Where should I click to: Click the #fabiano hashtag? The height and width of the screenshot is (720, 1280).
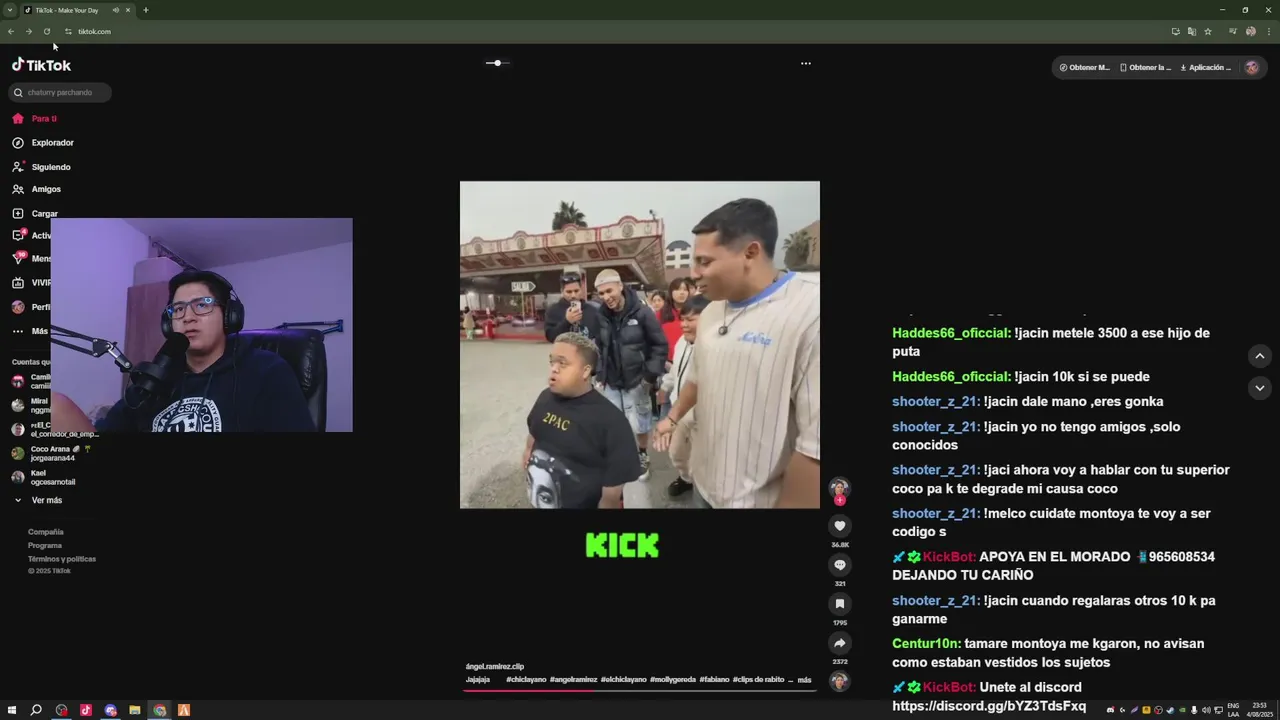coord(714,680)
